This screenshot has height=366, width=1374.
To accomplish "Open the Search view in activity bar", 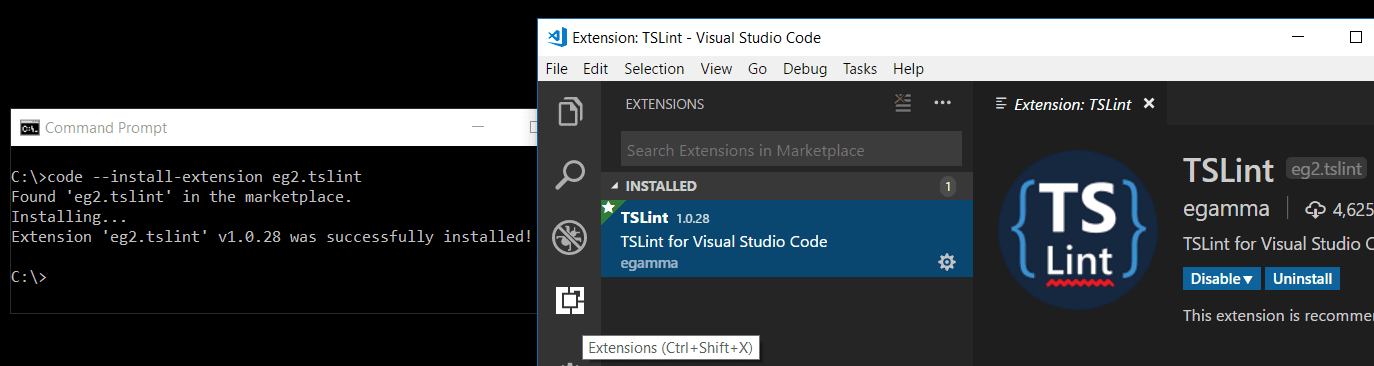I will point(570,175).
